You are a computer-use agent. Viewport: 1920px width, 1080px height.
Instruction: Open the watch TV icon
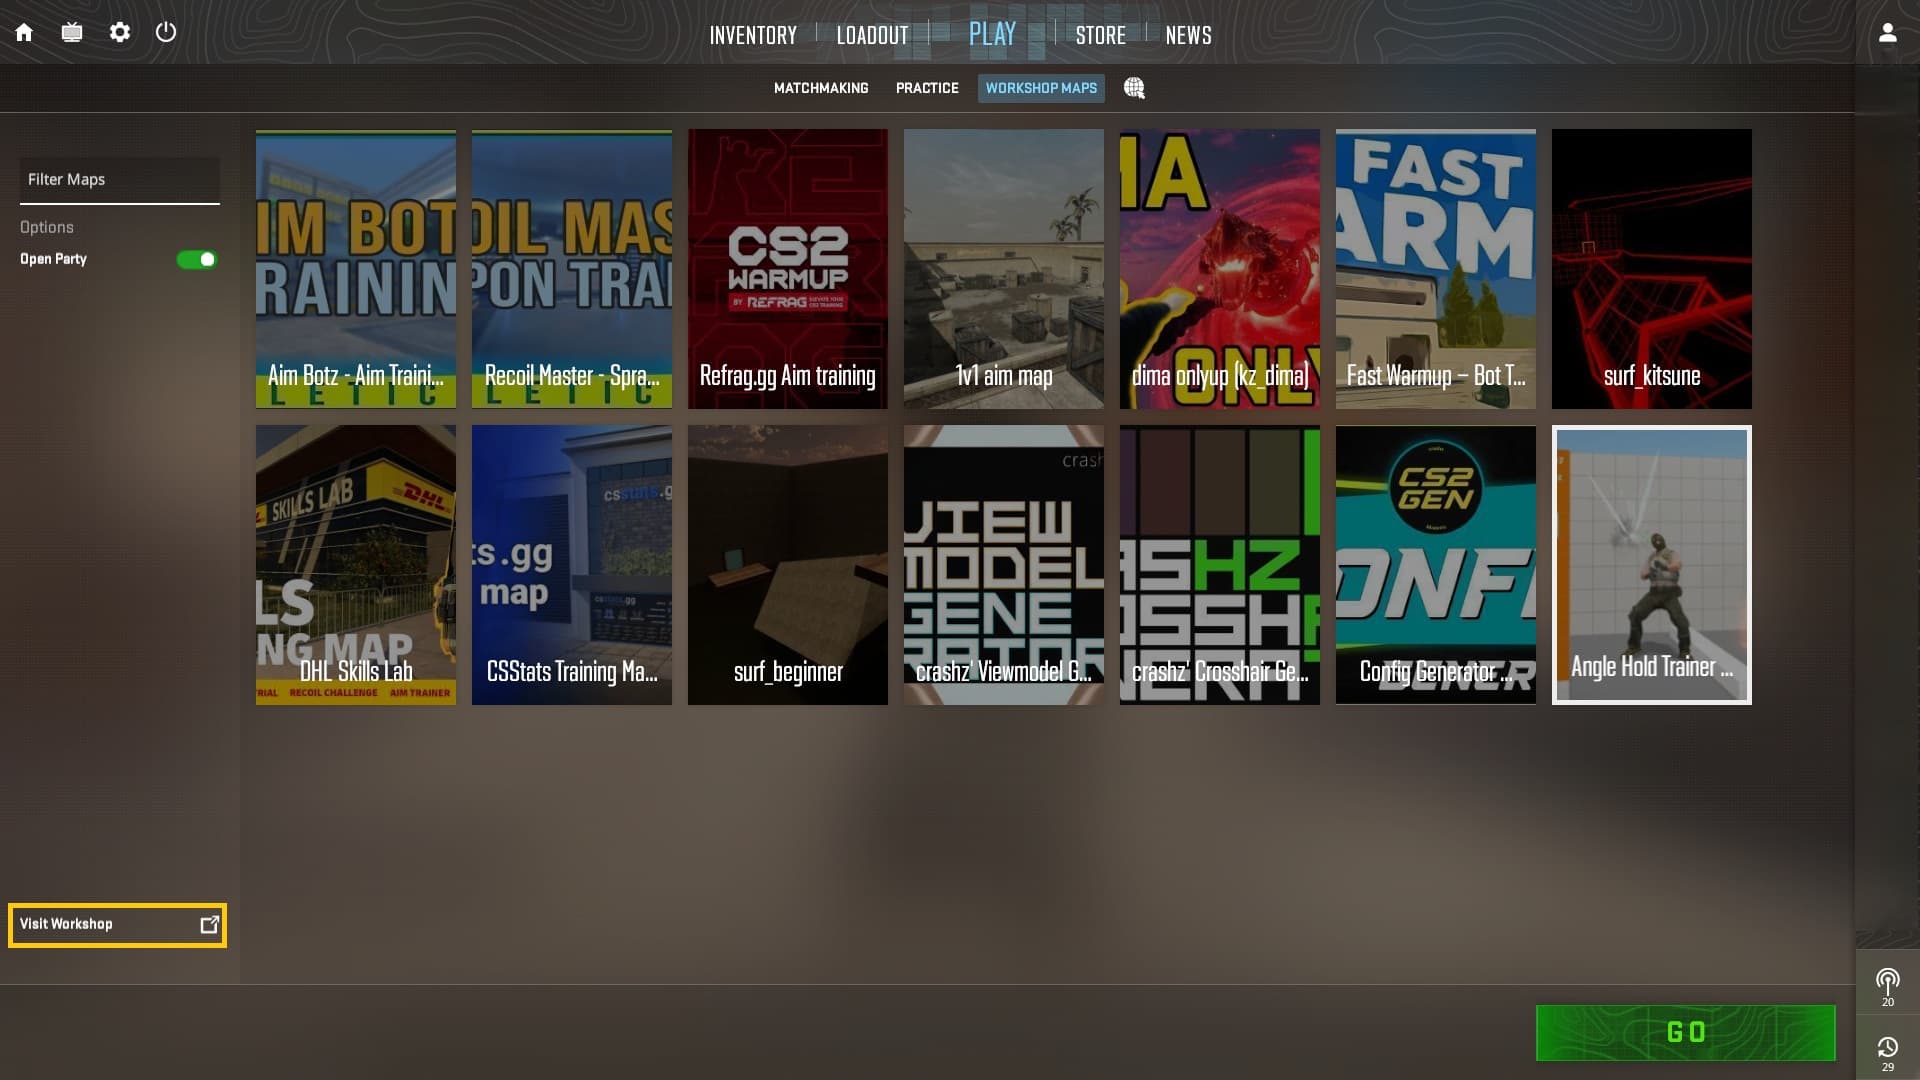pos(72,33)
